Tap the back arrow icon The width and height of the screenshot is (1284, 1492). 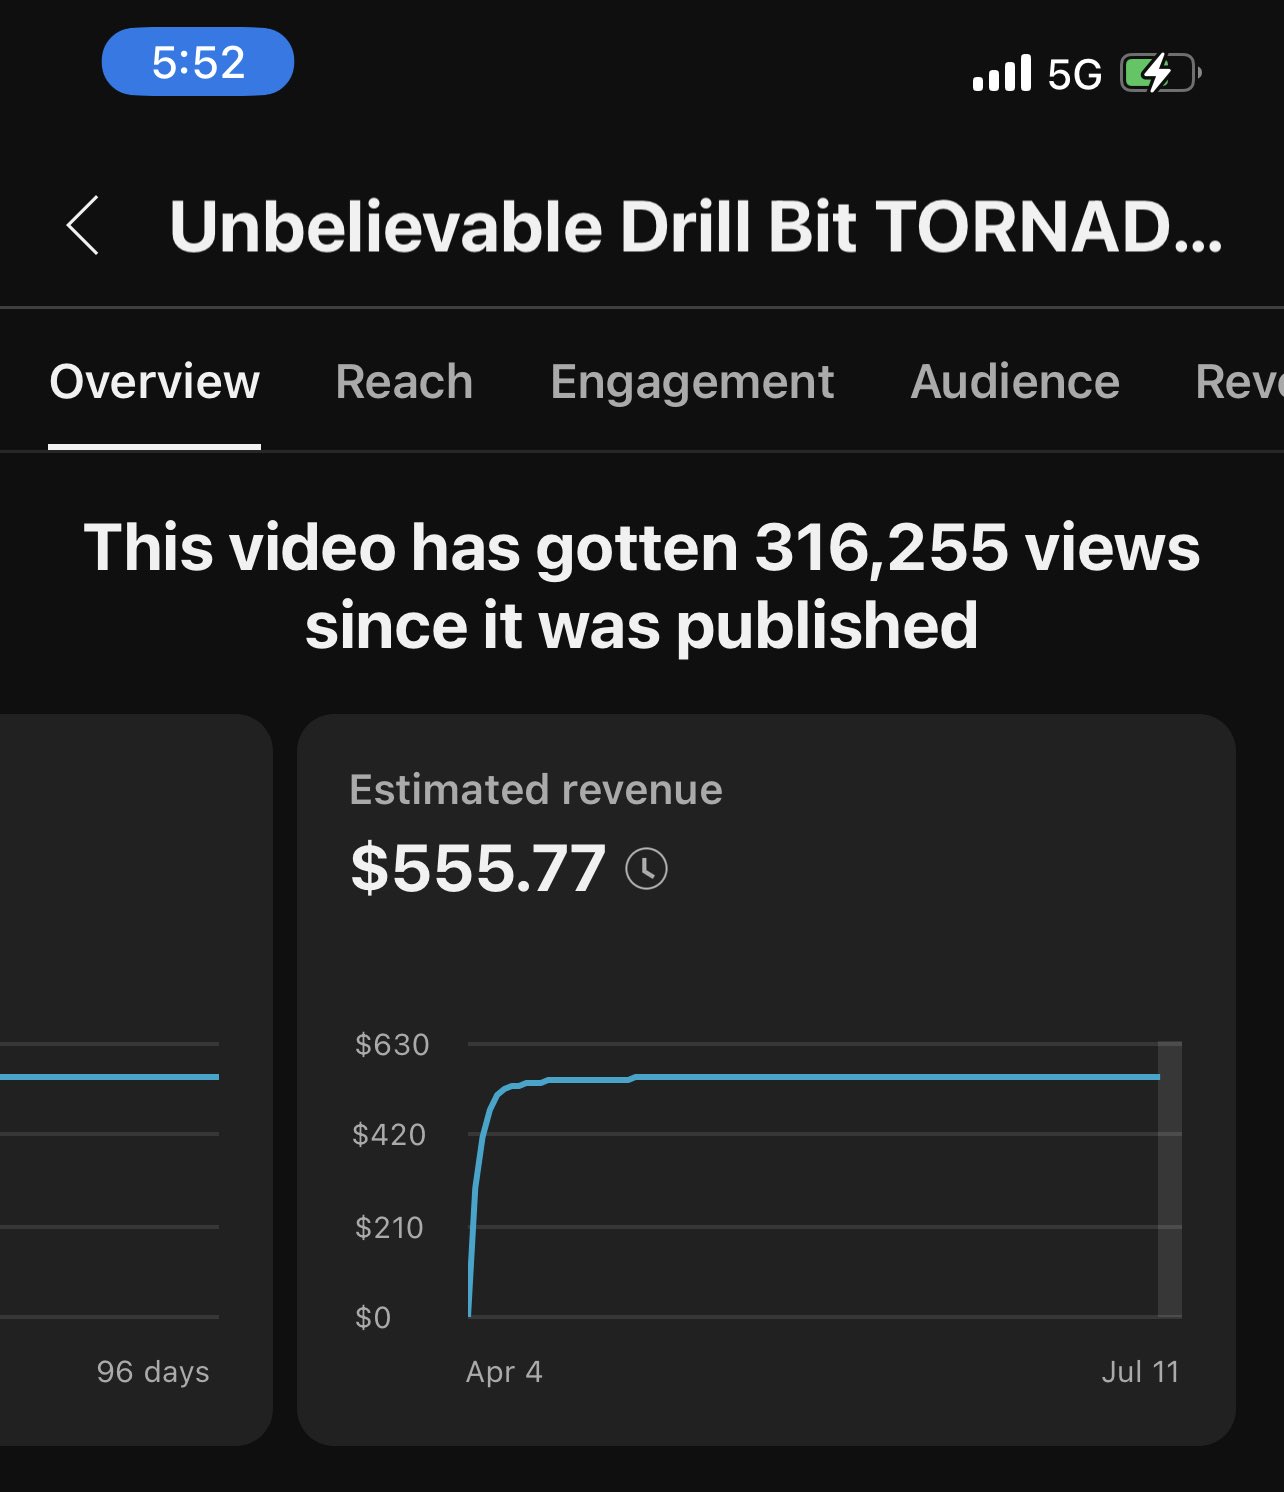pos(83,226)
